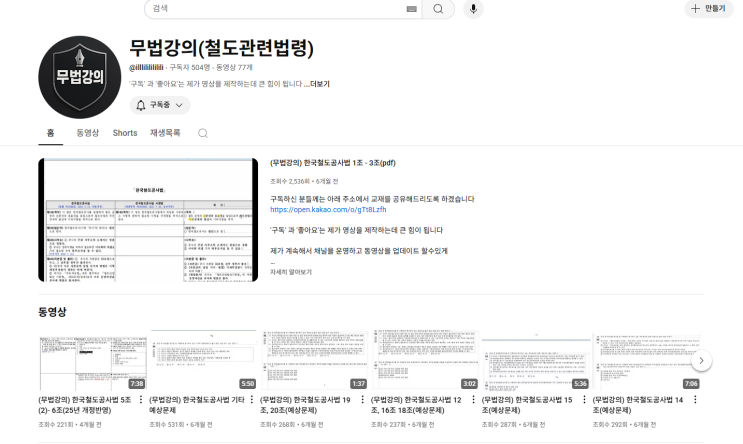Open video title 한국철도공사법 14조(예상문제)
This screenshot has width=743, height=444.
pyautogui.click(x=638, y=405)
